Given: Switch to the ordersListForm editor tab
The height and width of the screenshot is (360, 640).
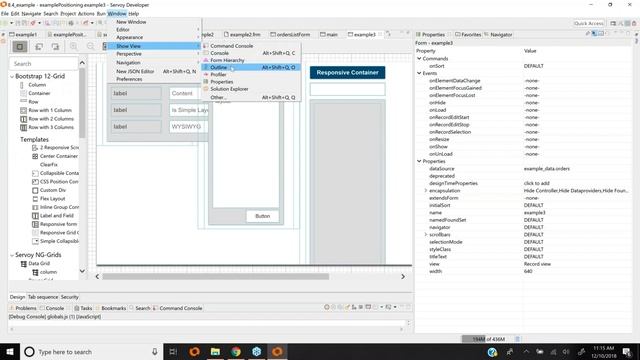Looking at the screenshot, I should click(290, 35).
